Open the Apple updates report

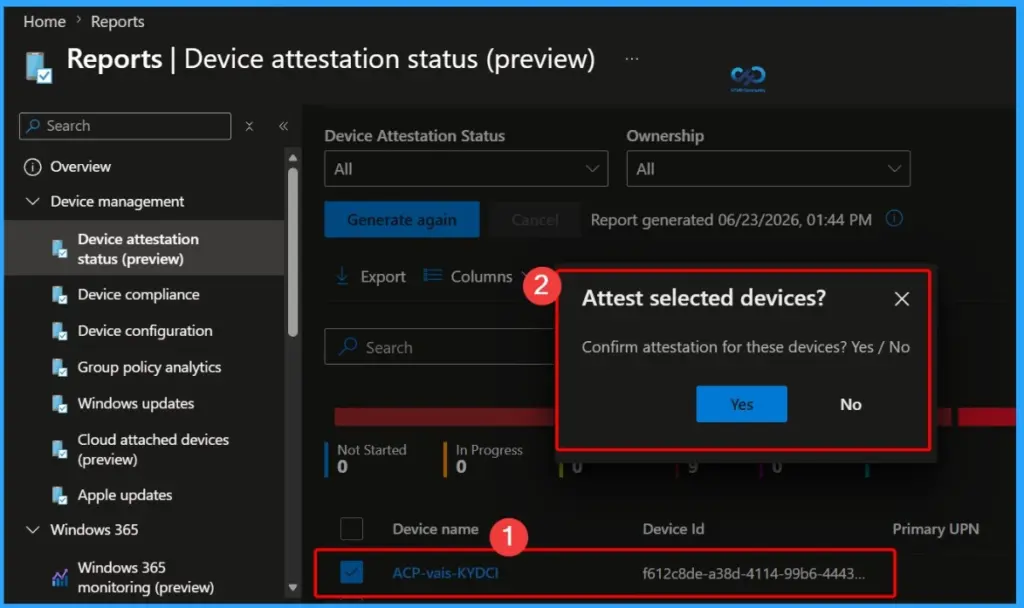[x=125, y=495]
